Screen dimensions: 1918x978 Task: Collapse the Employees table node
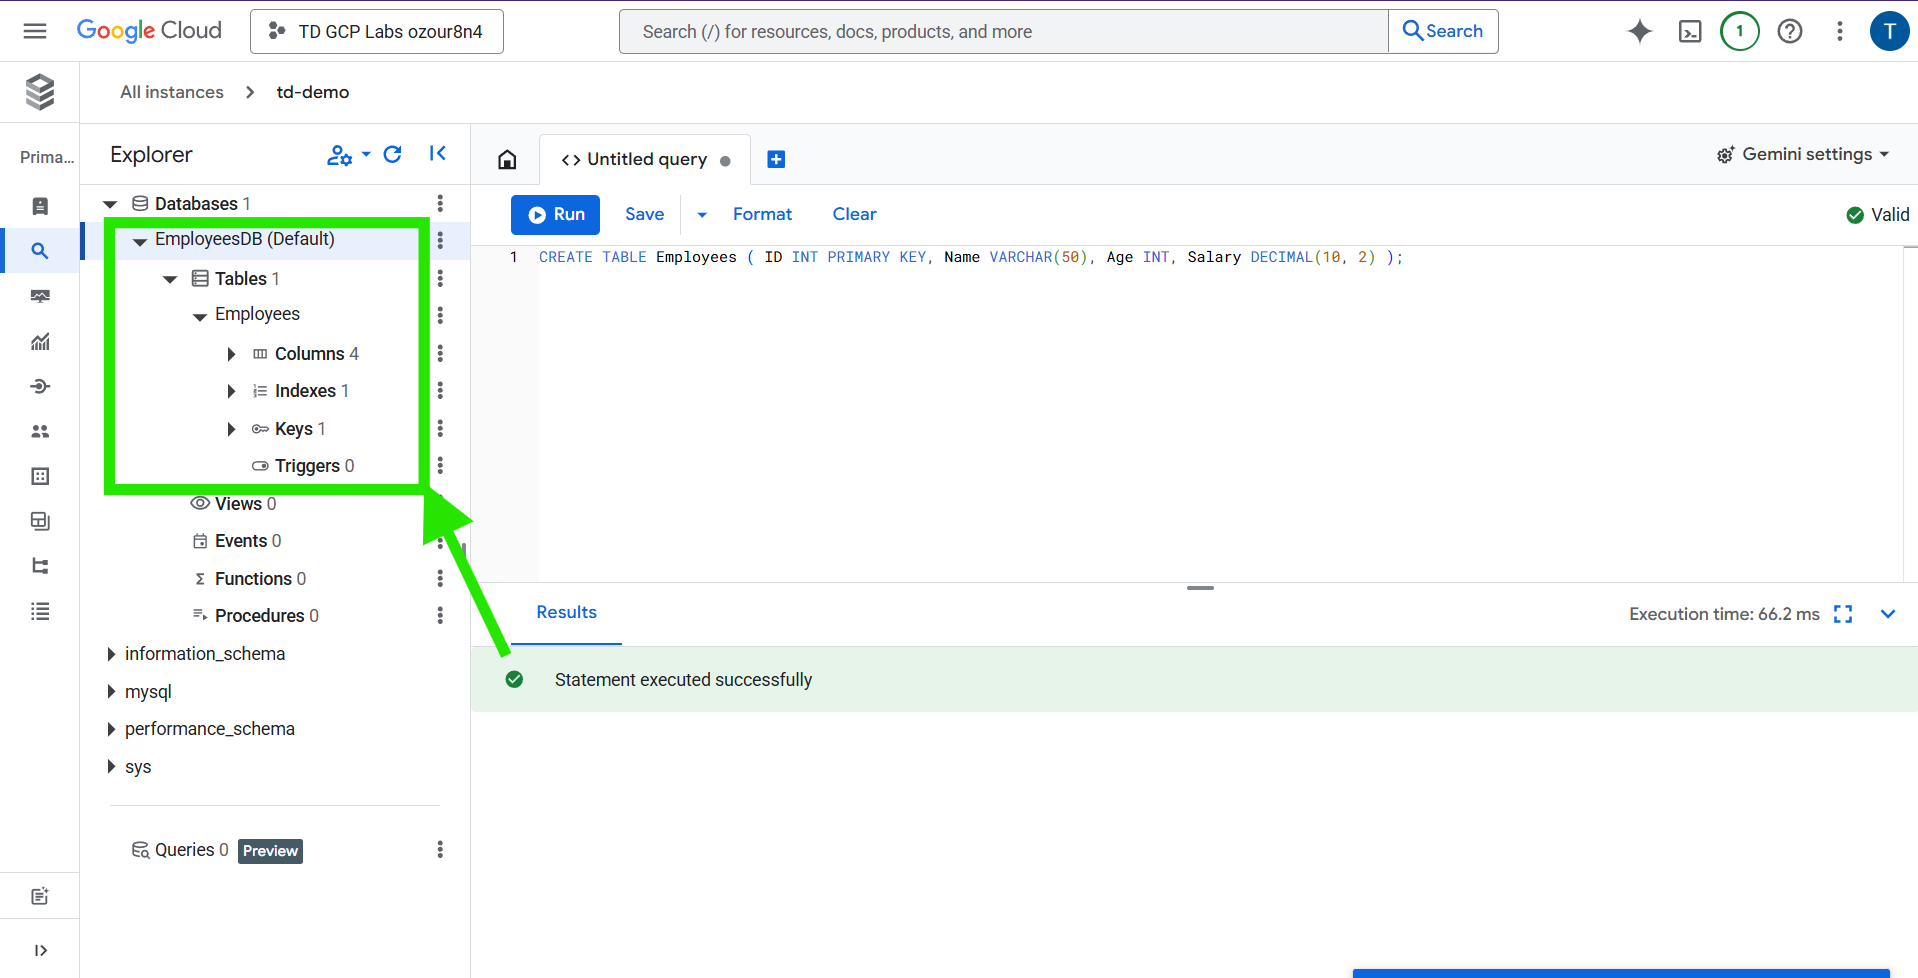(x=200, y=316)
